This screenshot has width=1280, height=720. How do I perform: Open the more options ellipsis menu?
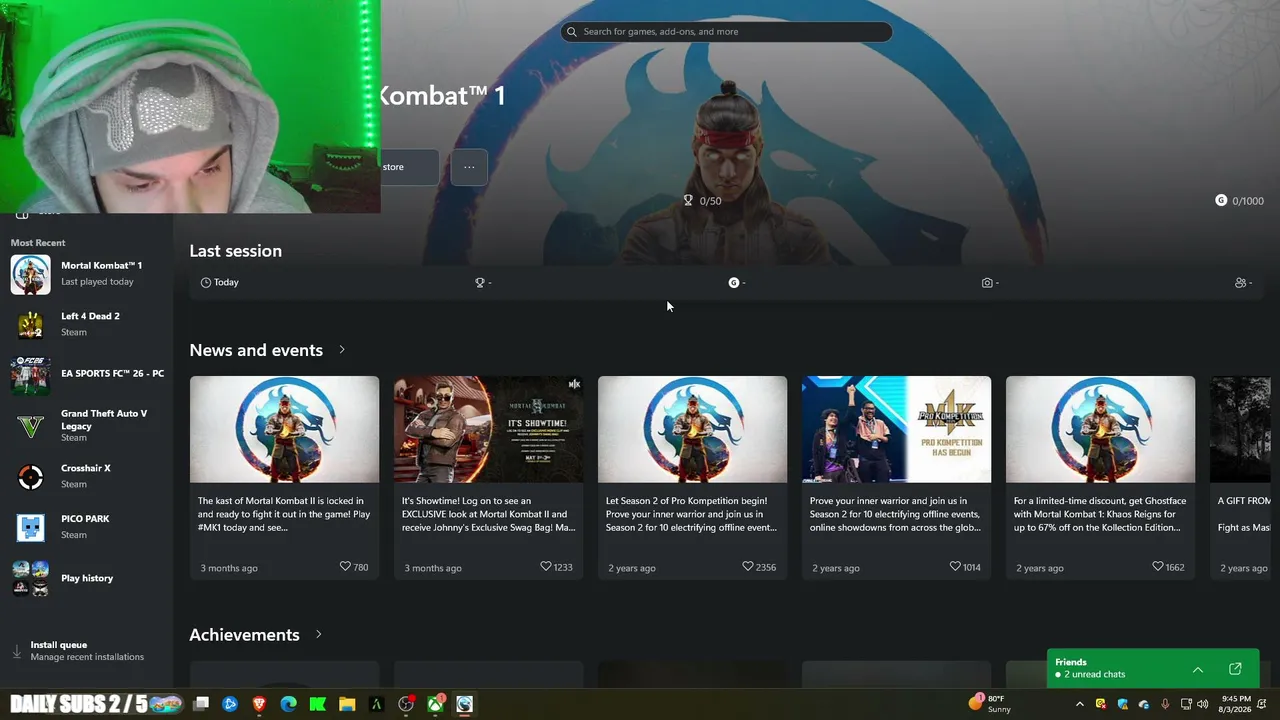(469, 167)
